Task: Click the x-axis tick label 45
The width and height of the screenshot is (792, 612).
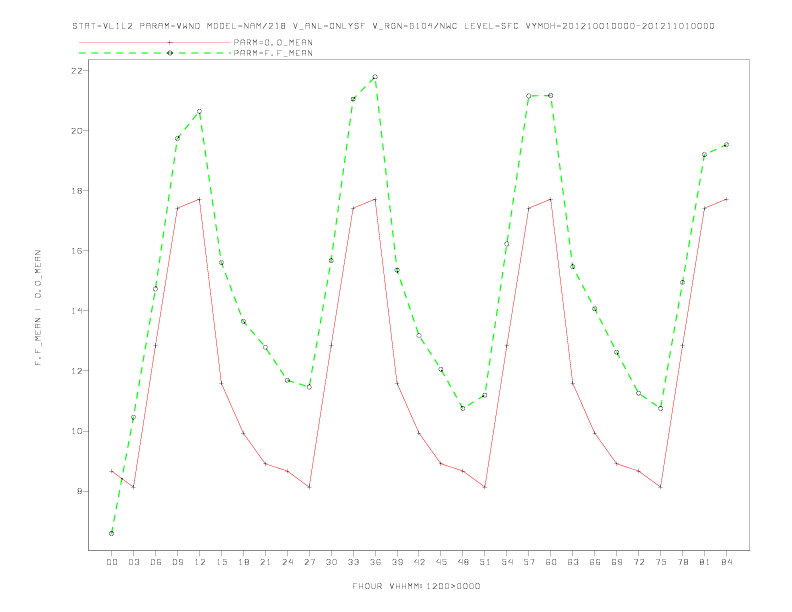Action: coord(441,562)
